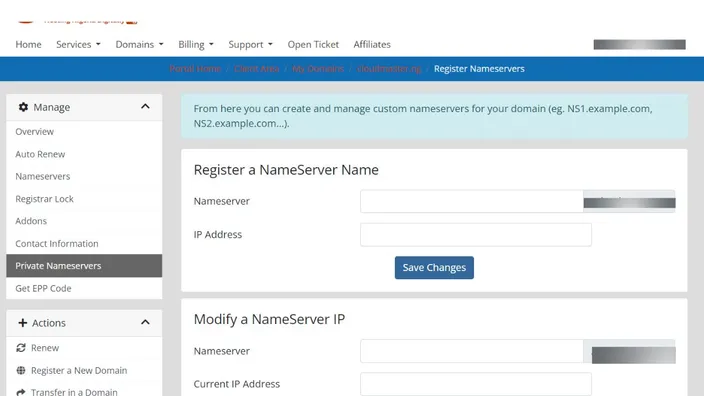The image size is (704, 396).
Task: Click the Manage gear icon
Action: coord(23,107)
